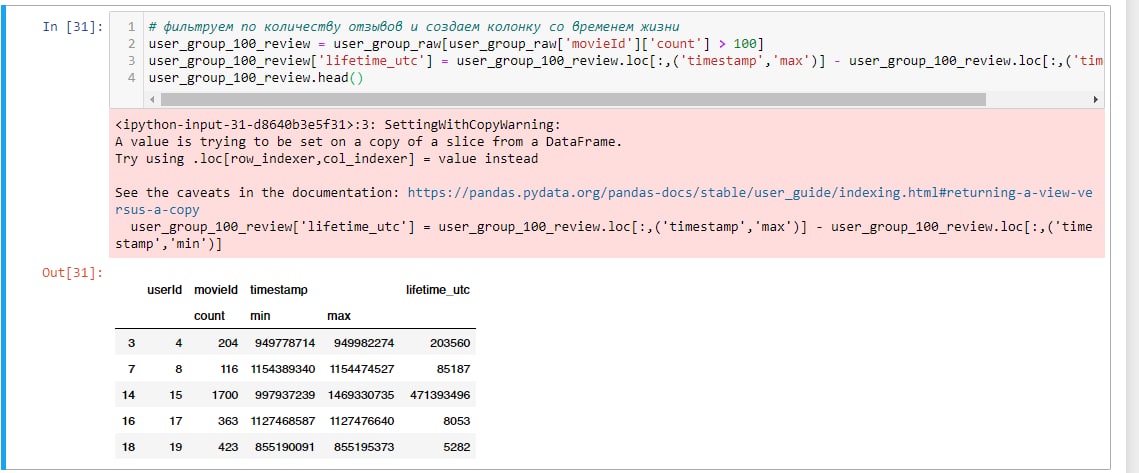The image size is (1139, 473).
Task: Open the pandas documentation link in warning
Action: coord(750,193)
